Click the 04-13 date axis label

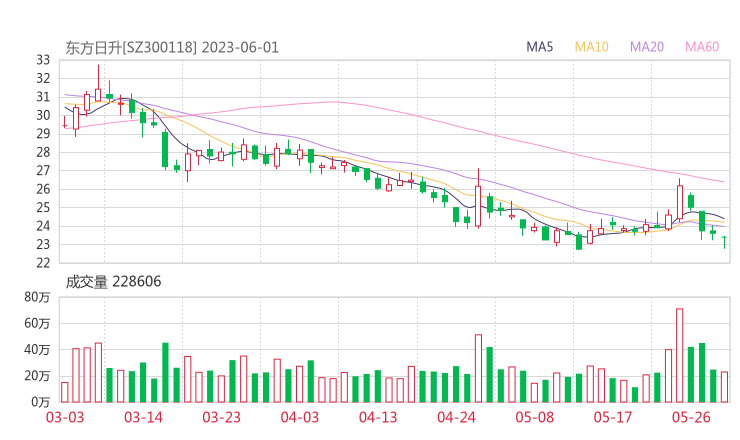tap(378, 417)
